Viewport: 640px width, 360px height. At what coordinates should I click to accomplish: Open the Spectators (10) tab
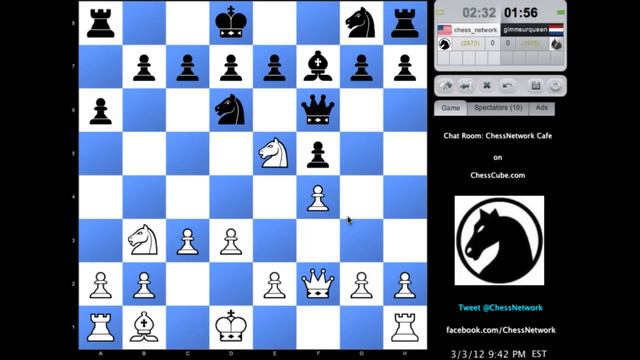(498, 108)
